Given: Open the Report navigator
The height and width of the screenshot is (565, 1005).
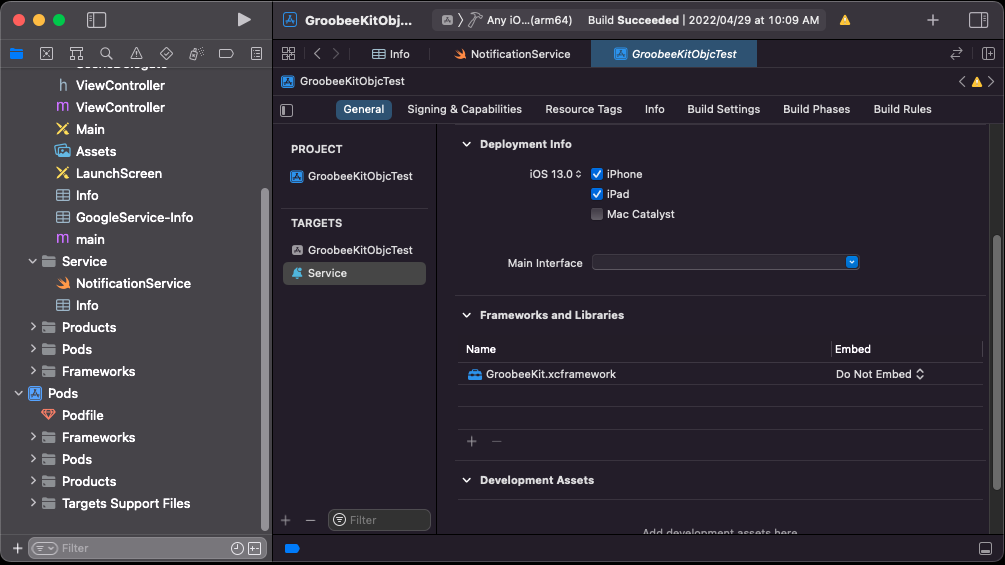Looking at the screenshot, I should click(256, 54).
